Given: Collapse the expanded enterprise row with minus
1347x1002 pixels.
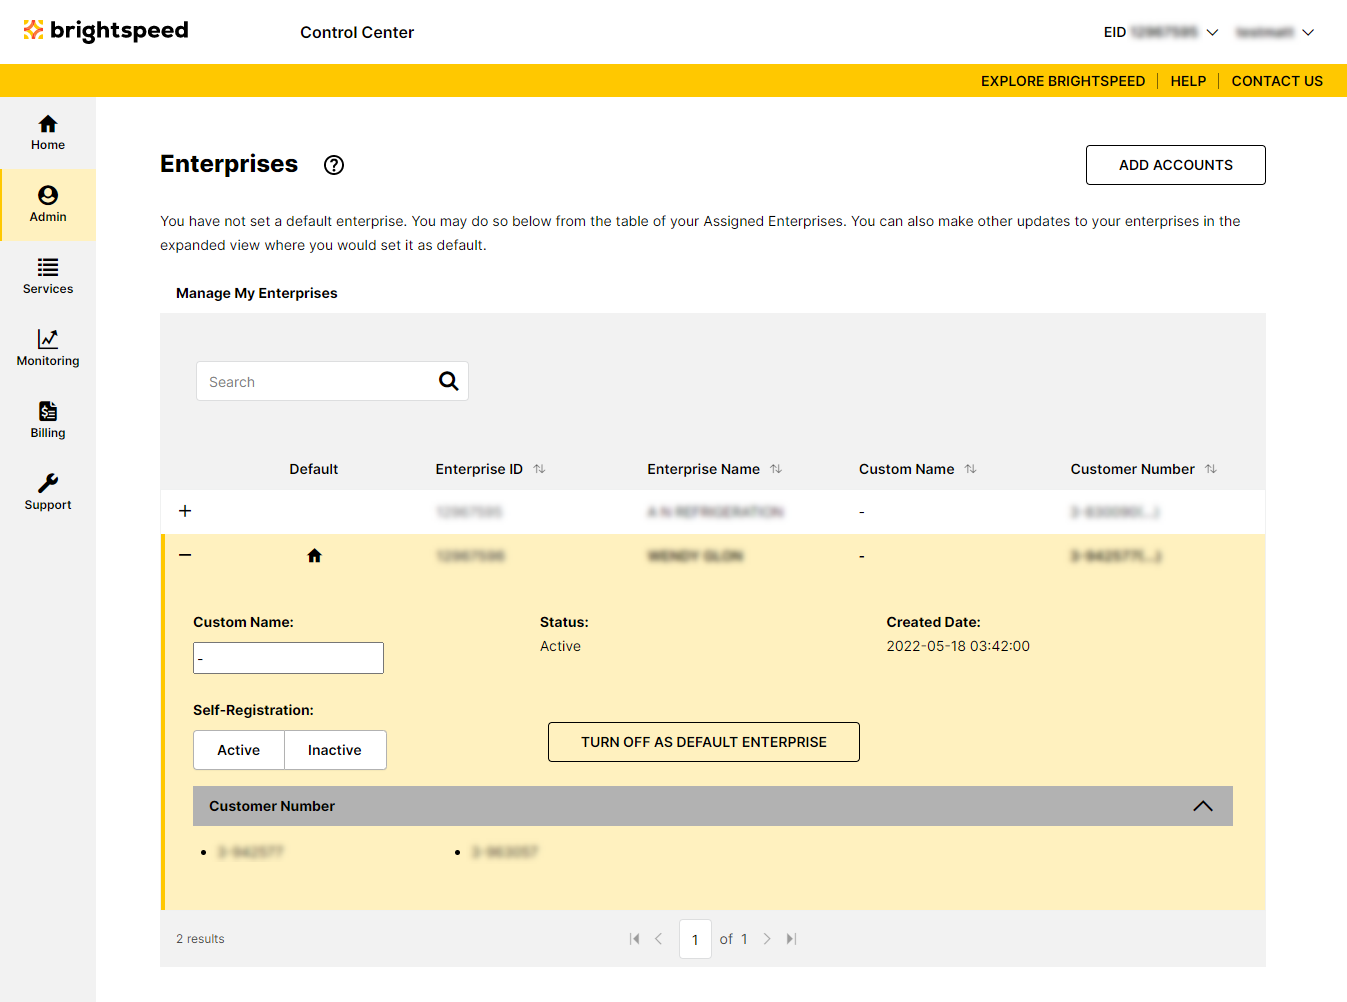Looking at the screenshot, I should coord(185,555).
